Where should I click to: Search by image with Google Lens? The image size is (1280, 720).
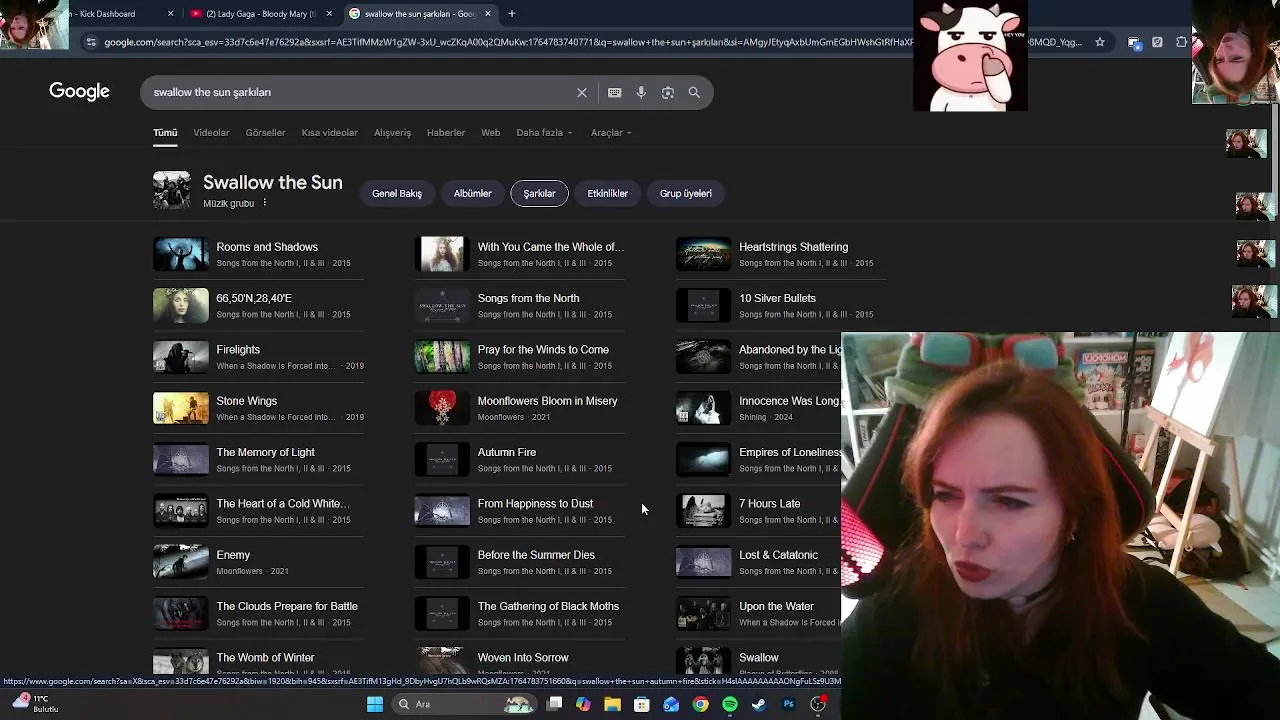click(667, 92)
